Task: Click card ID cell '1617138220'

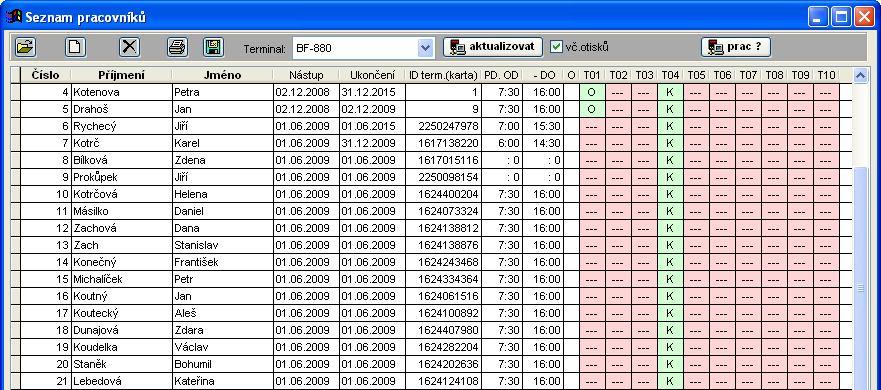Action: click(443, 143)
